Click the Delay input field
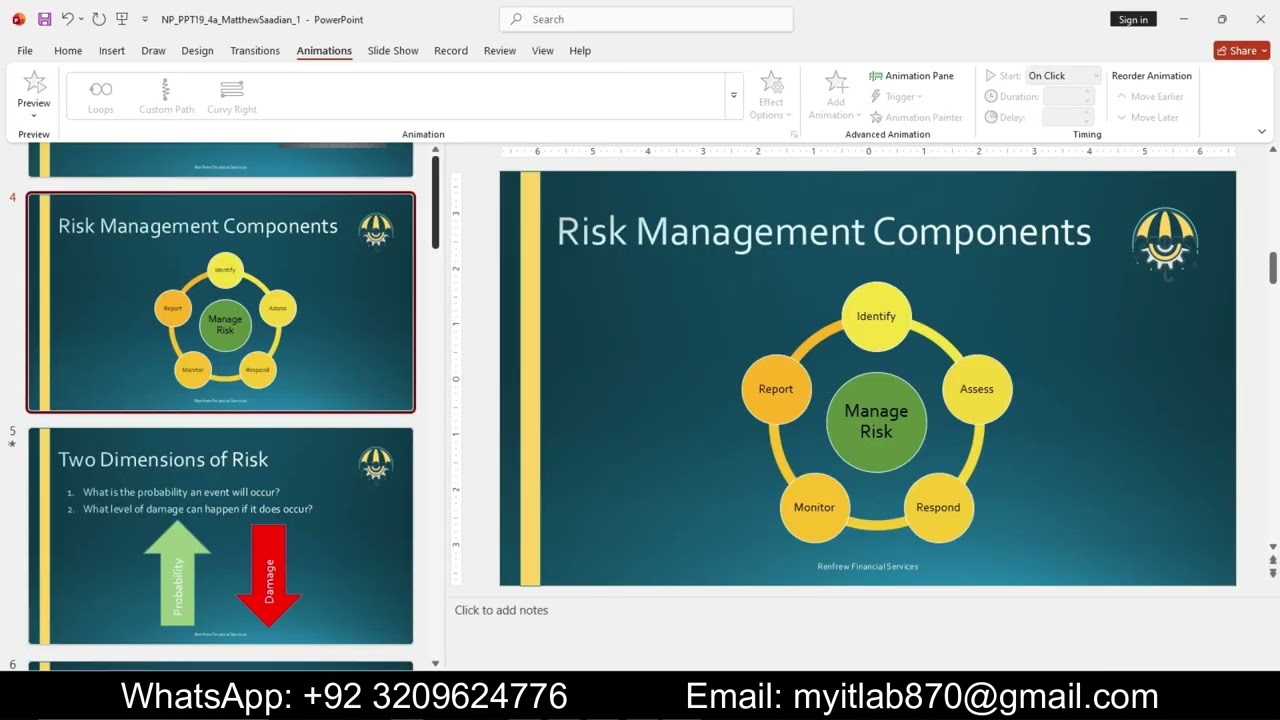The image size is (1280, 720). (x=1070, y=117)
